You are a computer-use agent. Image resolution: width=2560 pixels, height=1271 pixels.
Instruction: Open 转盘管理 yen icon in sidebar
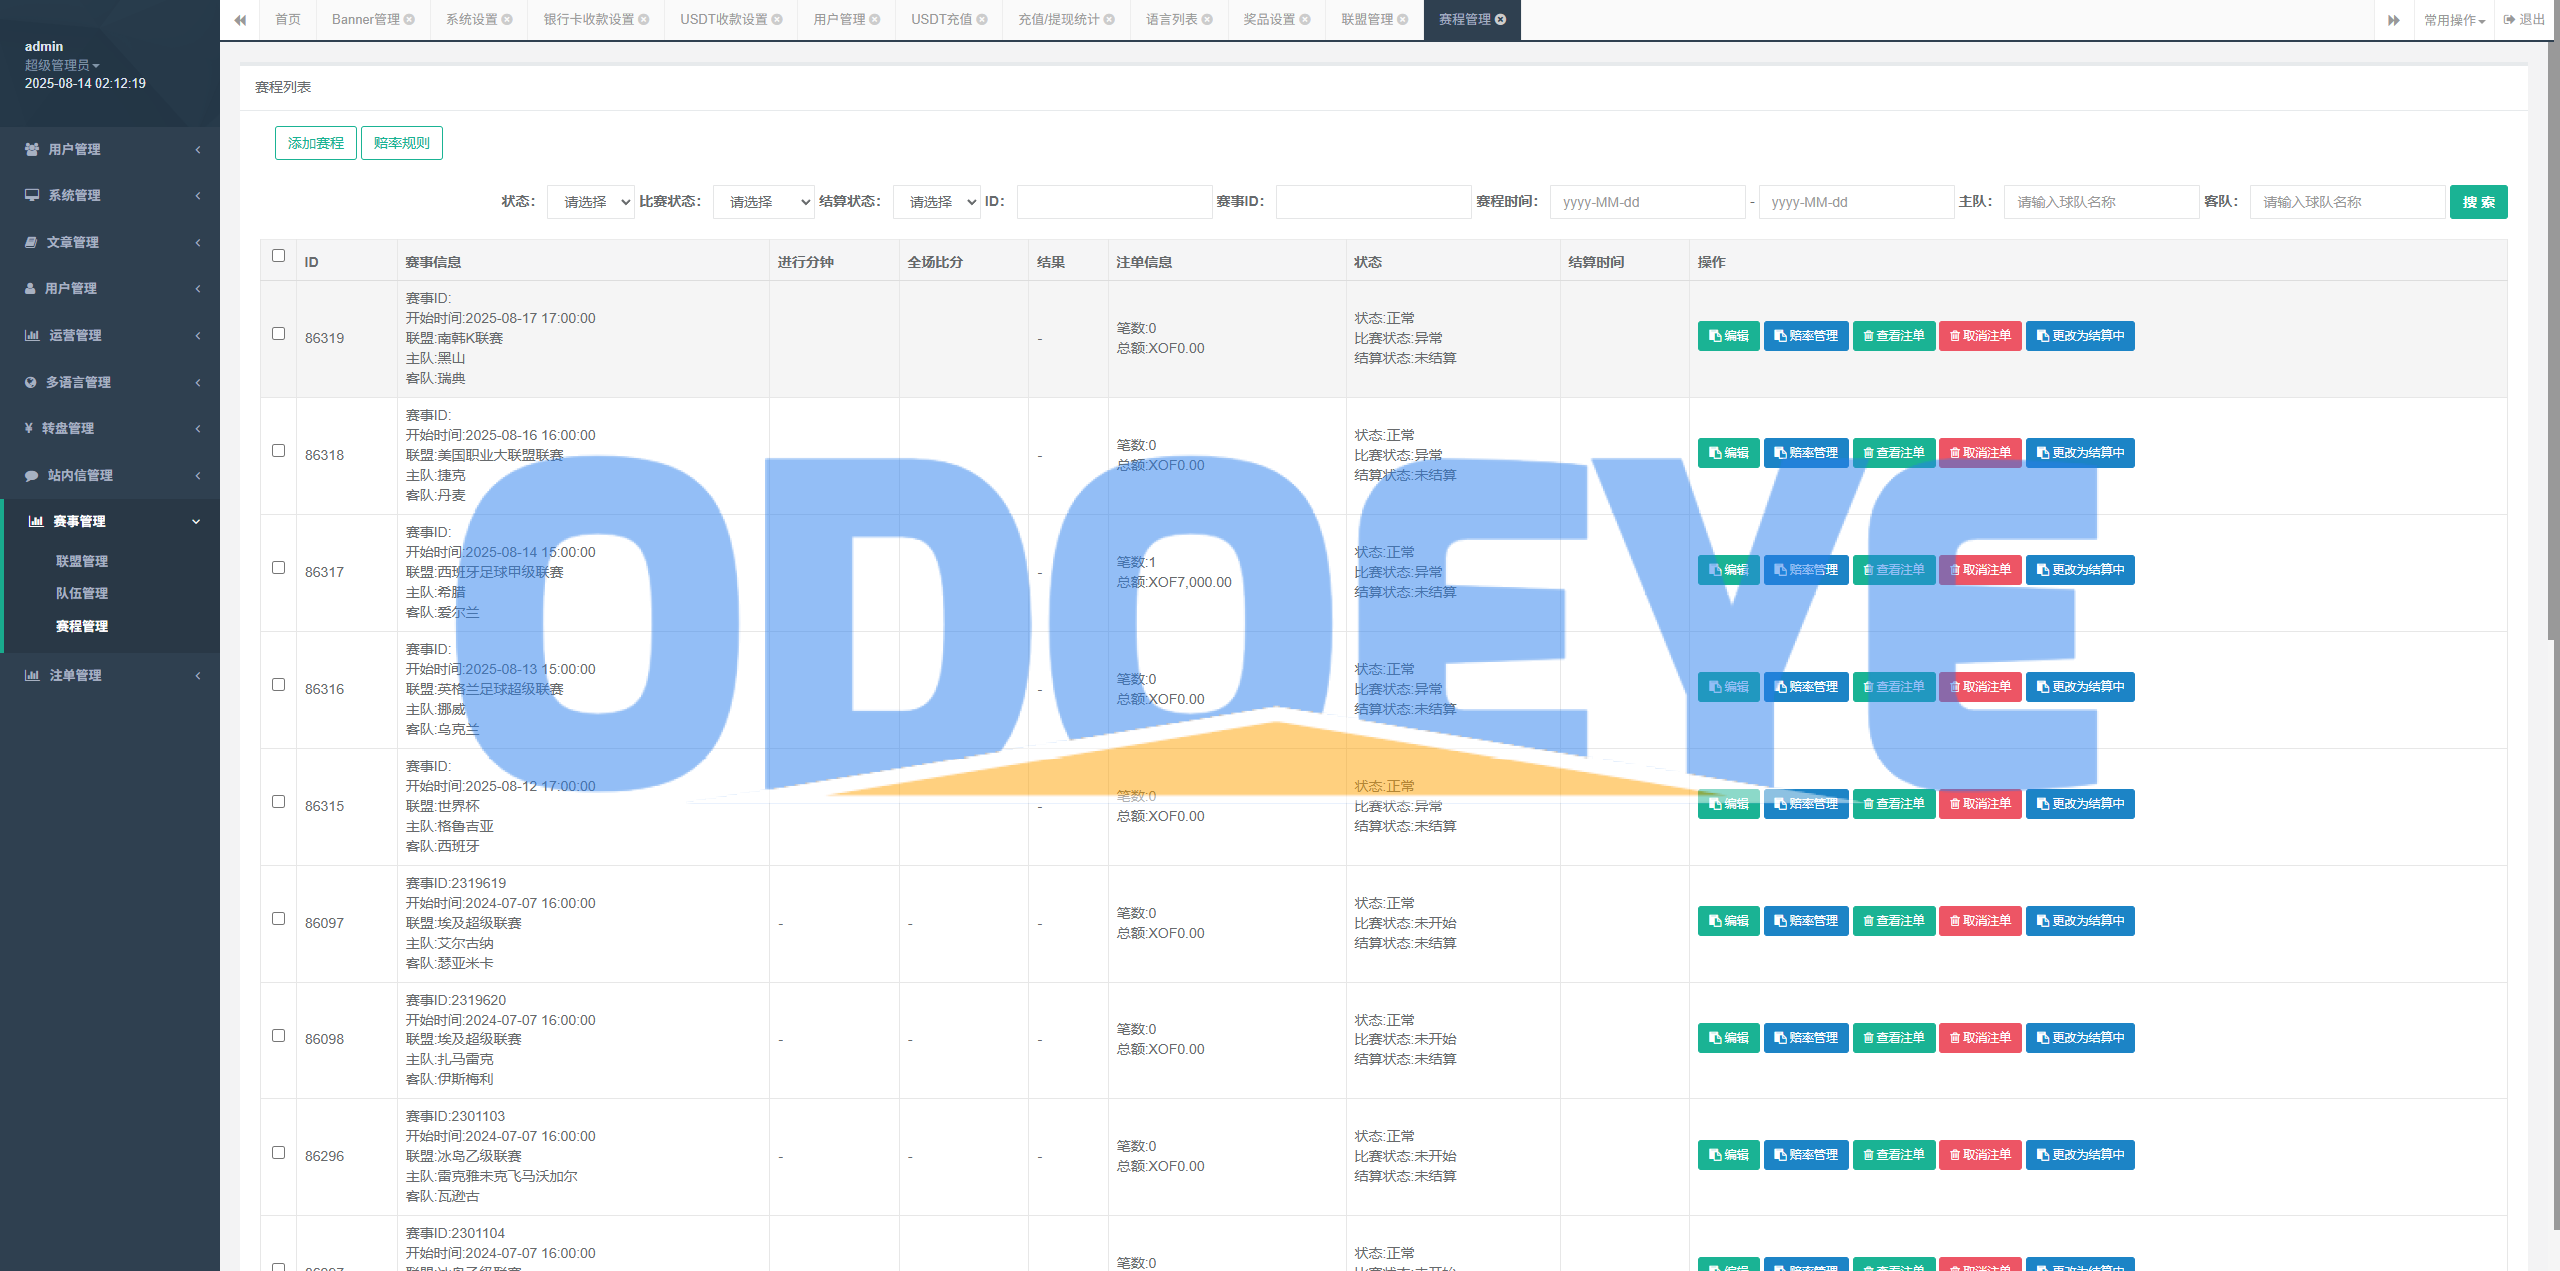(x=29, y=428)
